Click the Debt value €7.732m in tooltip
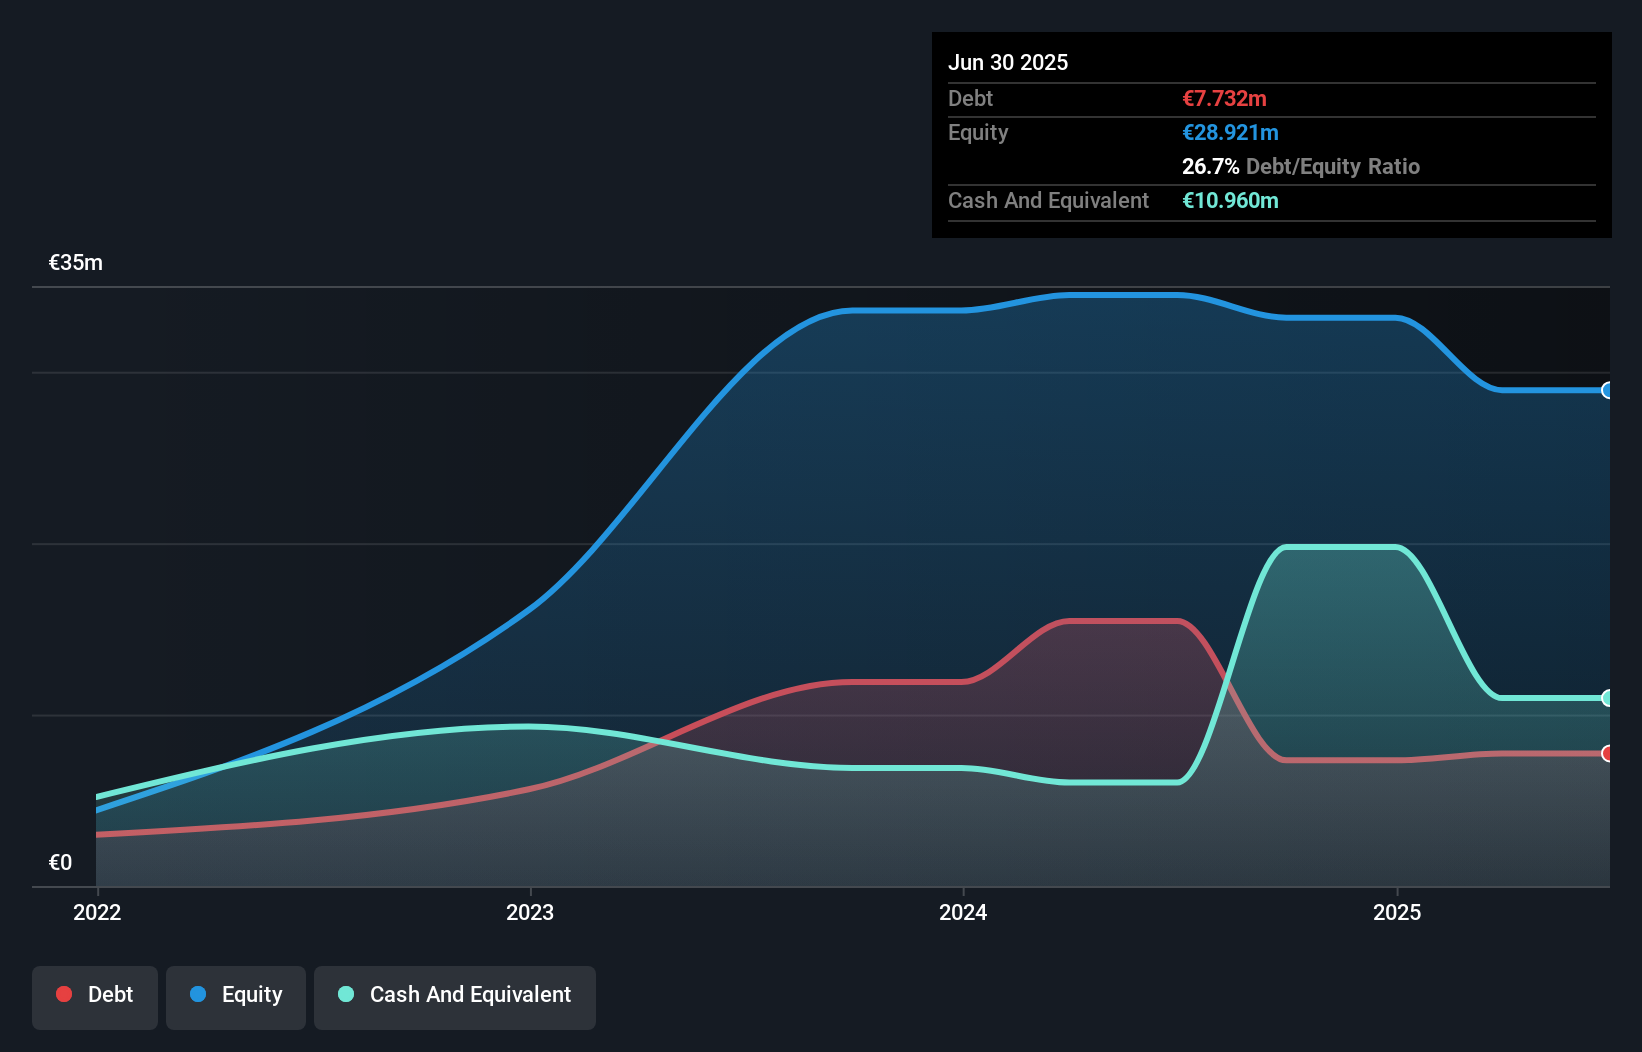This screenshot has width=1642, height=1052. click(1224, 98)
